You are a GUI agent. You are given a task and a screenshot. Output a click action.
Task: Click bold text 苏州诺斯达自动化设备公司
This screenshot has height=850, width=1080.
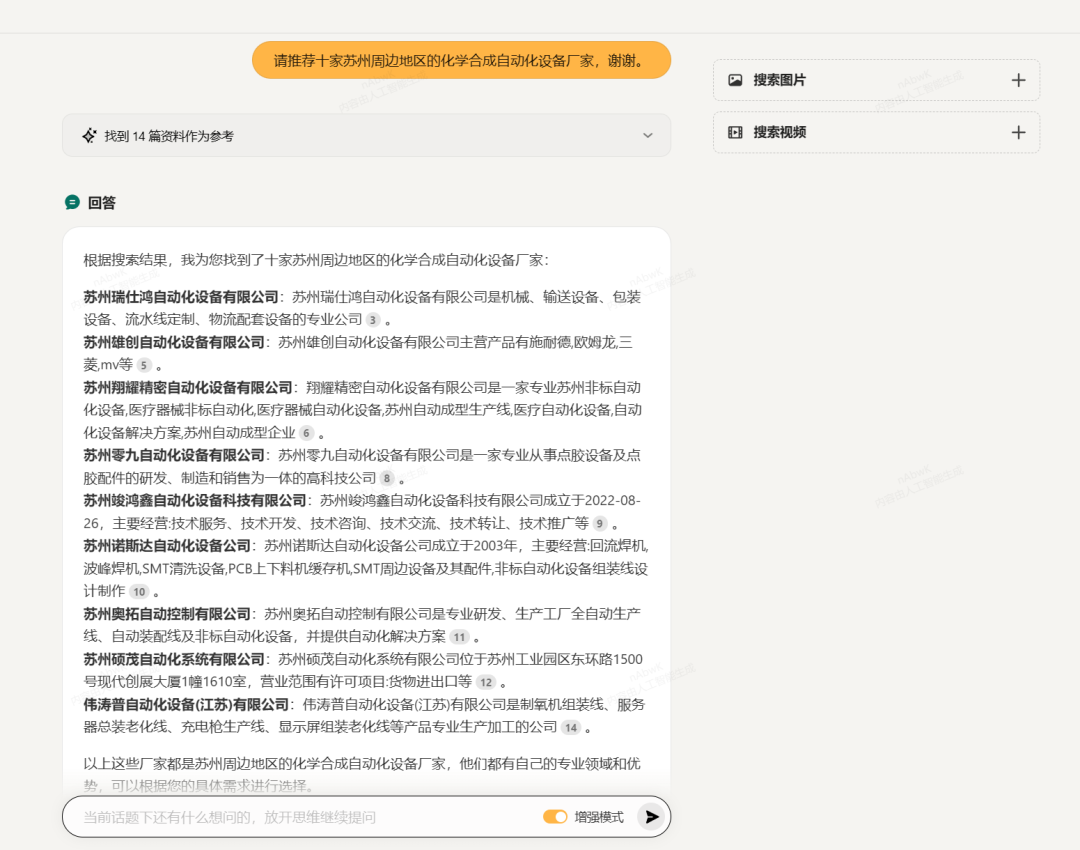pyautogui.click(x=167, y=546)
